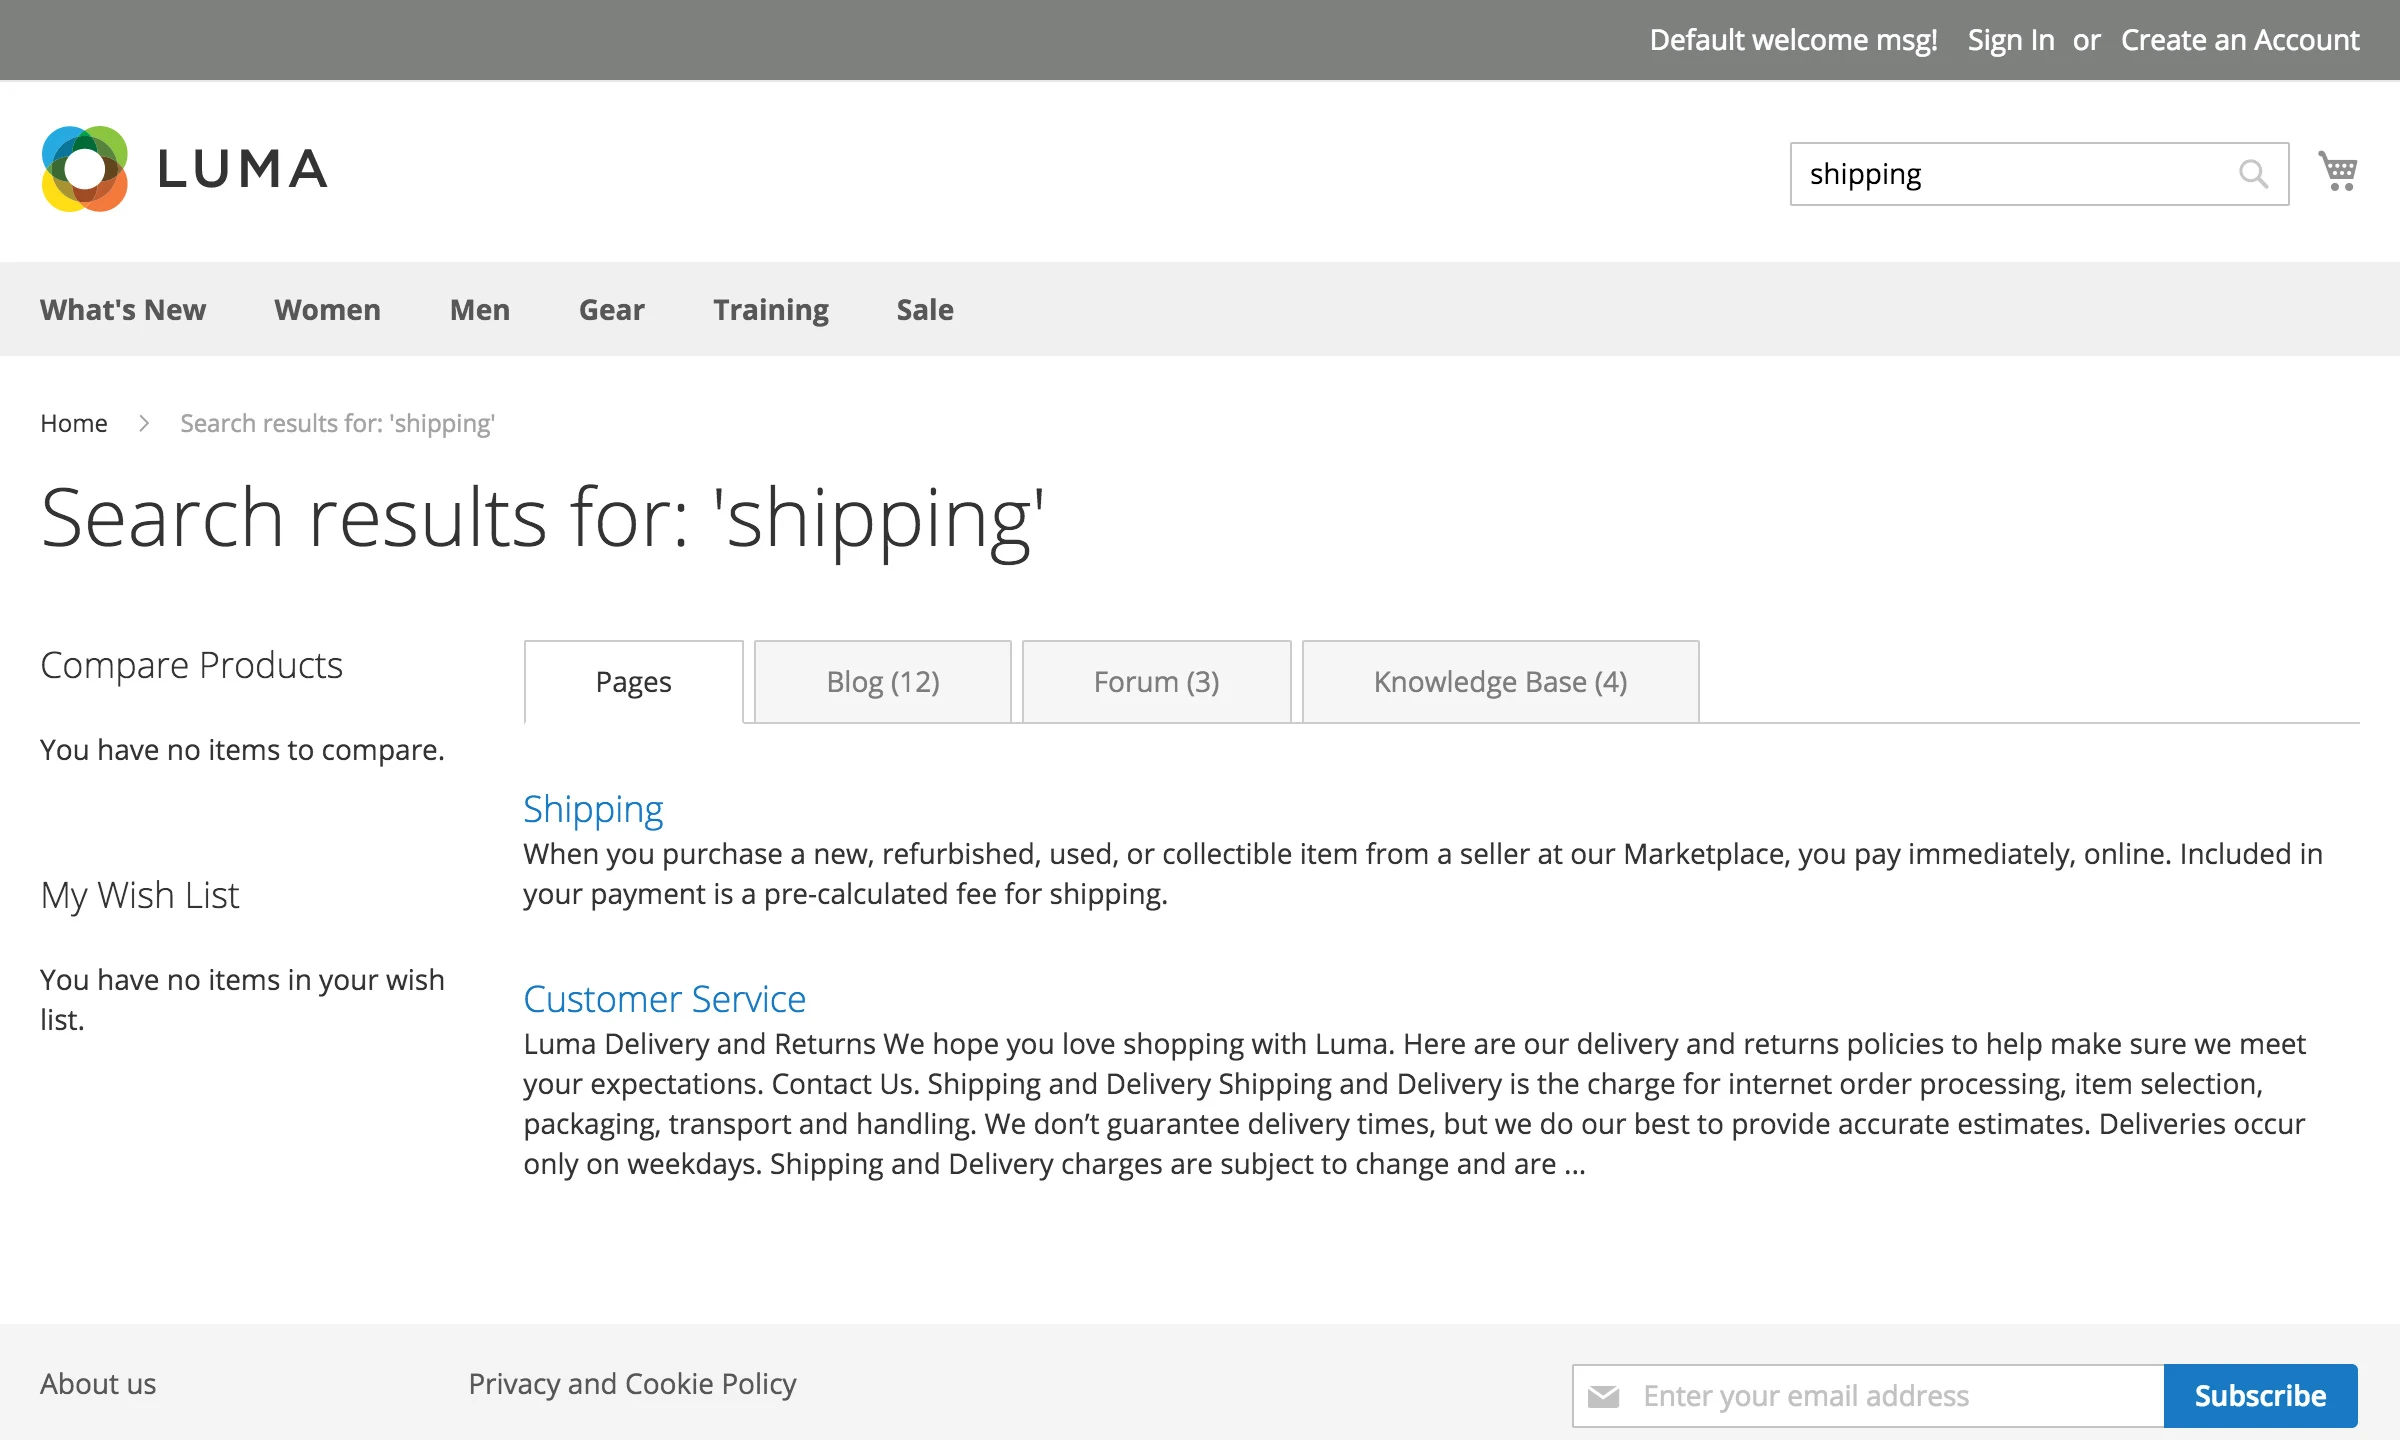Image resolution: width=2400 pixels, height=1440 pixels.
Task: Open the shopping cart icon
Action: click(2338, 172)
